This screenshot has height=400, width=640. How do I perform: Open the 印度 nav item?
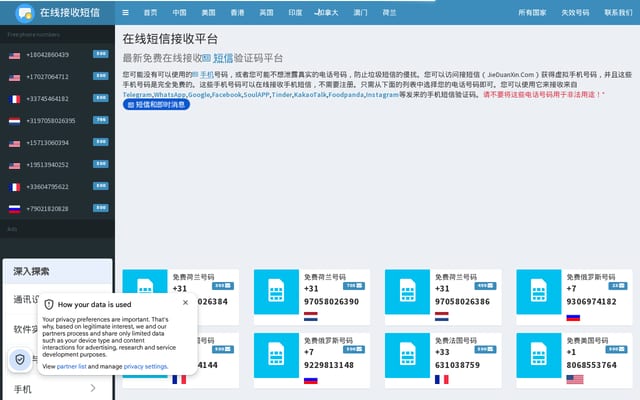(295, 13)
